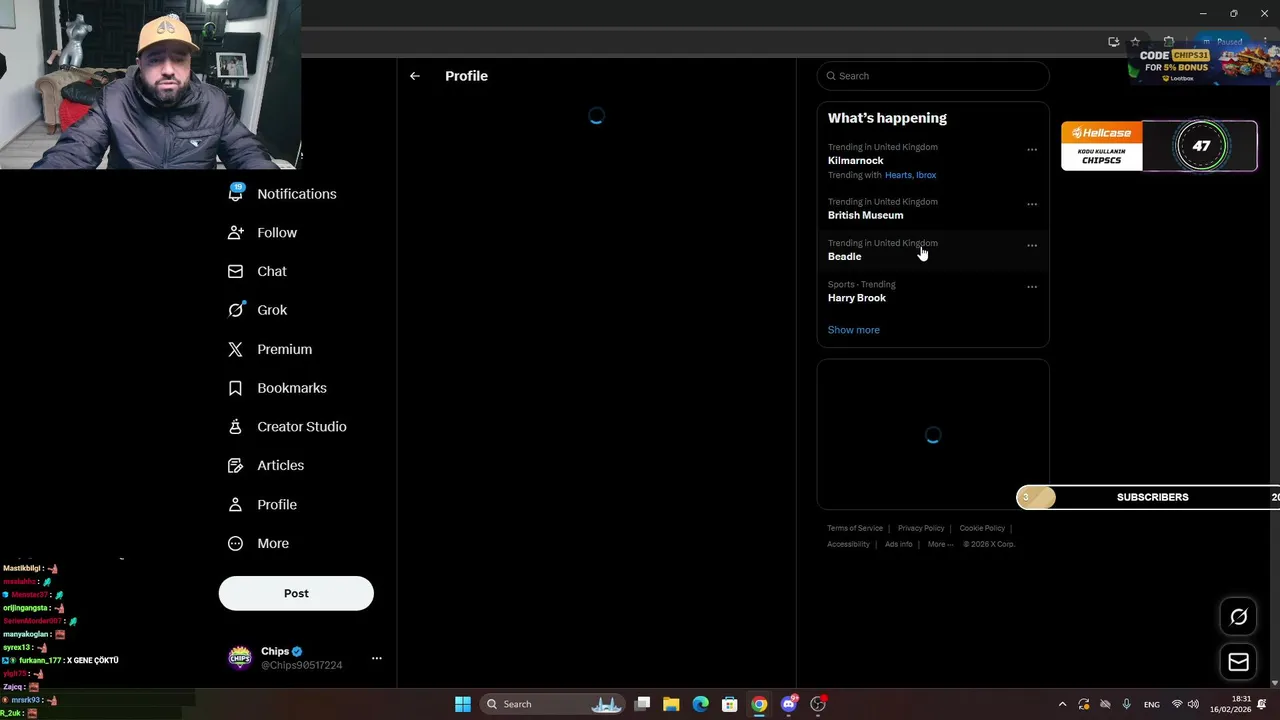Viewport: 1280px width, 720px height.
Task: Bookmark page with browser star icon
Action: 1135,42
